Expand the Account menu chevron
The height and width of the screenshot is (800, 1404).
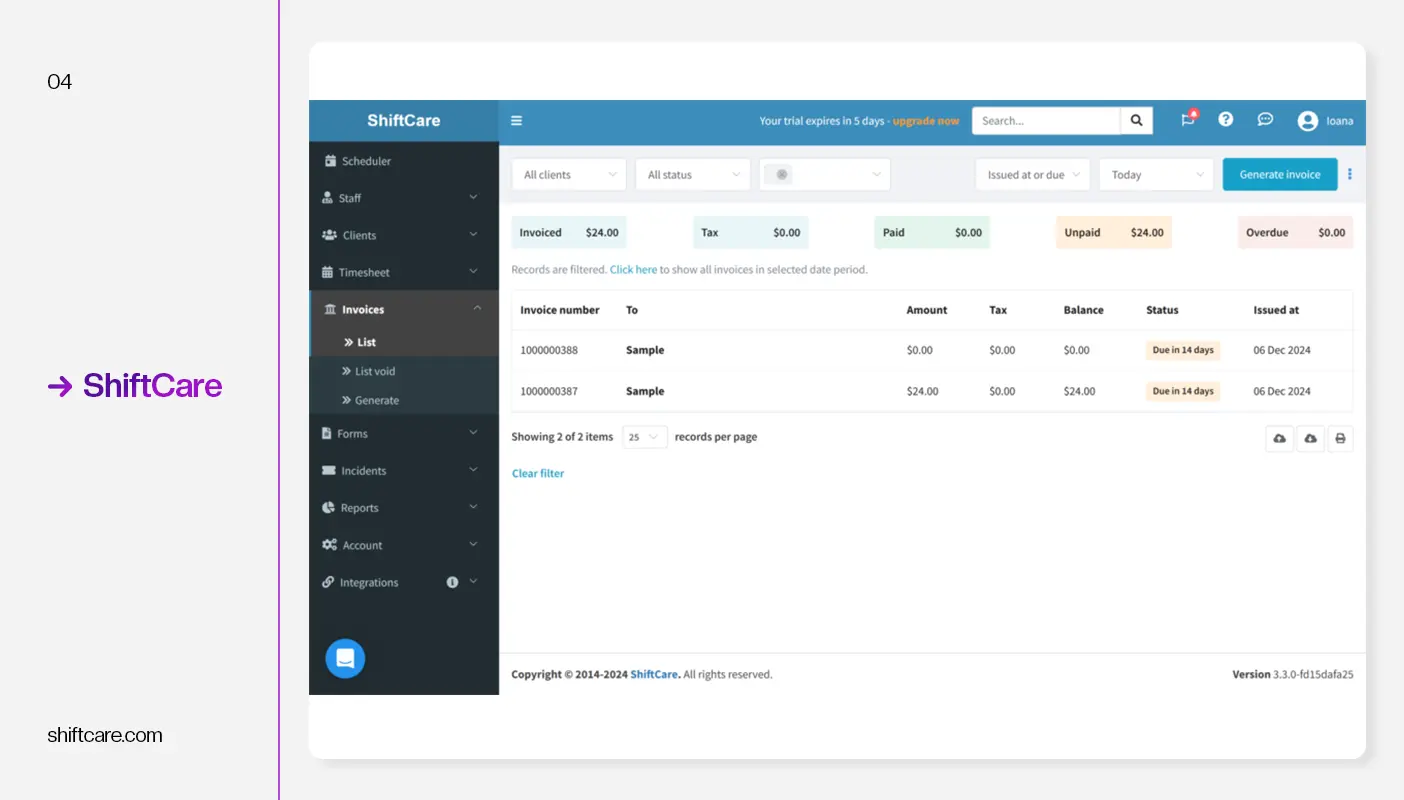tap(473, 545)
